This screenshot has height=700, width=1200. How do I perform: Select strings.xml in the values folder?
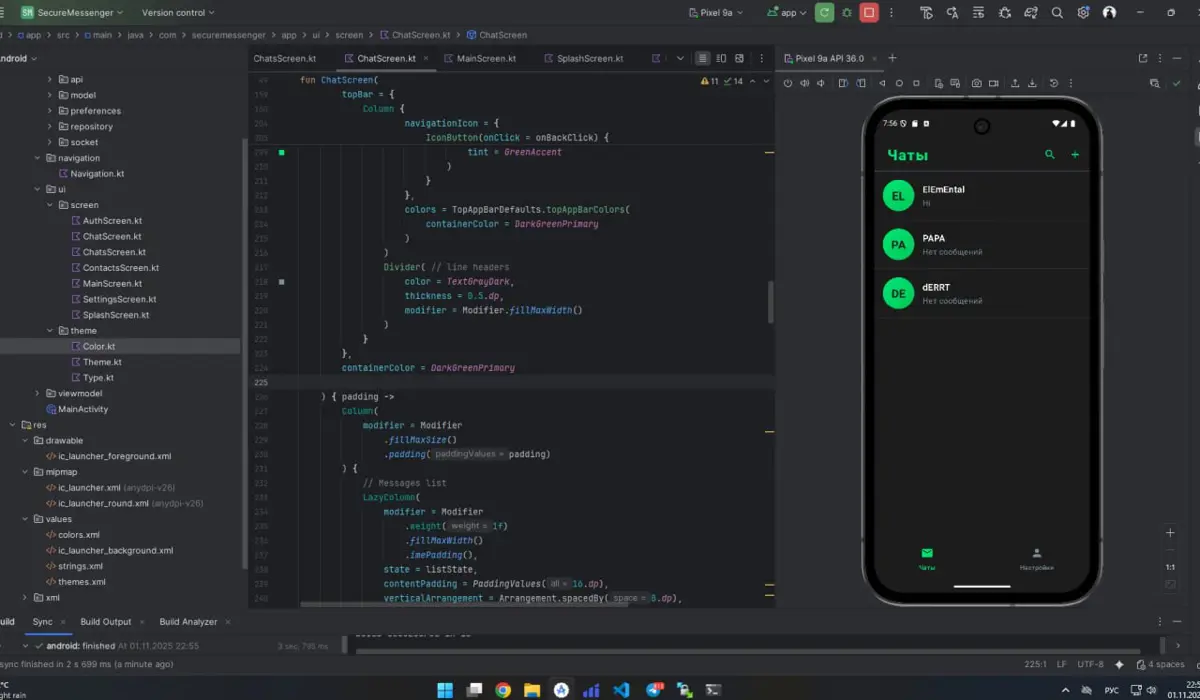80,566
